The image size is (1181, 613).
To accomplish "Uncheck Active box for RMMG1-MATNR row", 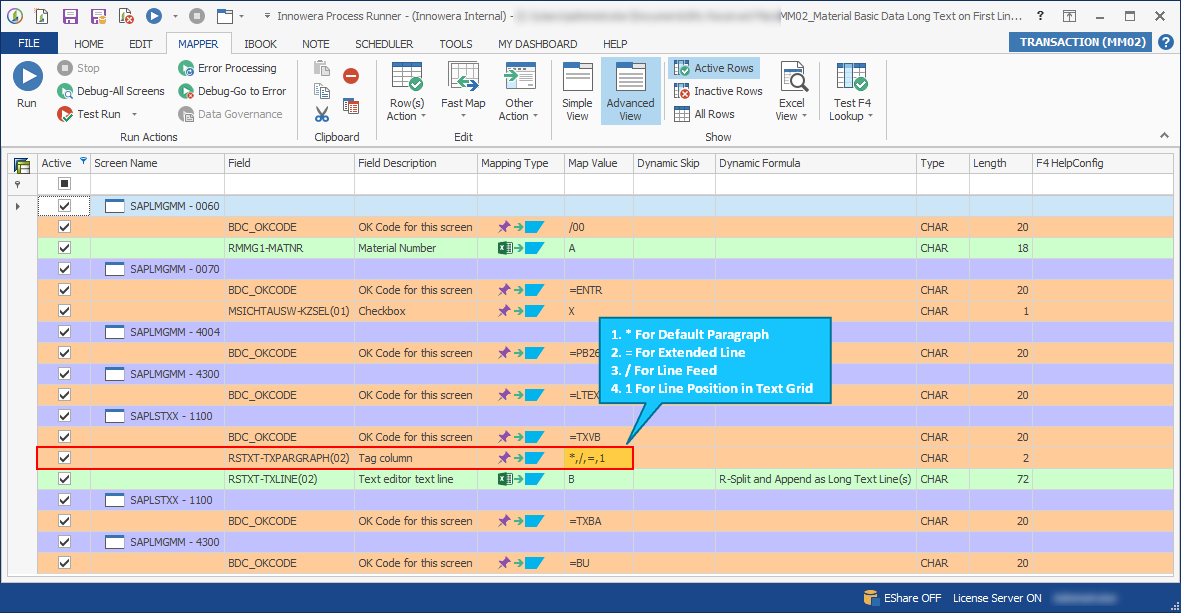I will 65,248.
